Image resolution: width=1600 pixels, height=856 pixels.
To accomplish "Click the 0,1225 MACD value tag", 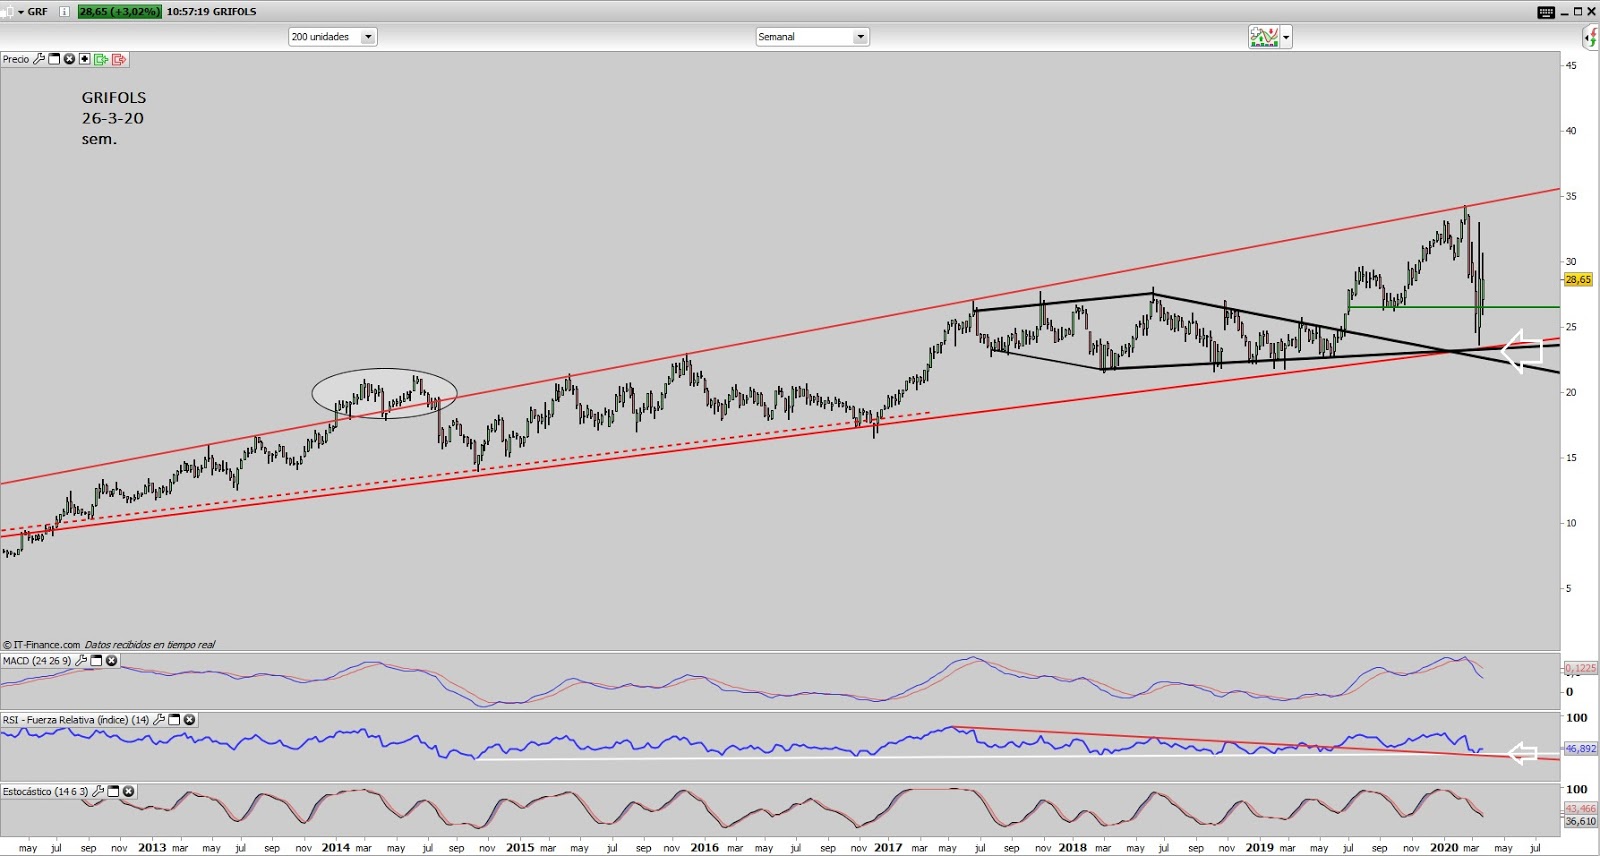I will 1580,668.
